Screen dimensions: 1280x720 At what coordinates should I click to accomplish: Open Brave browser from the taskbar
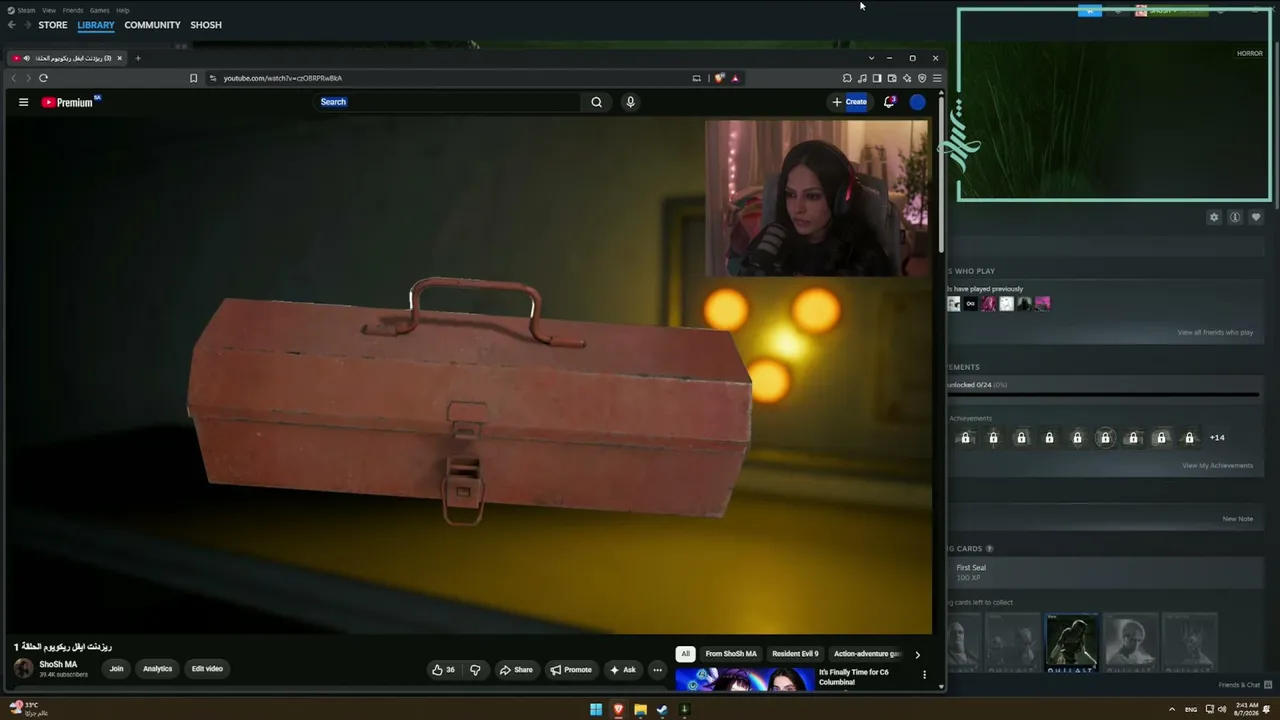pyautogui.click(x=618, y=710)
